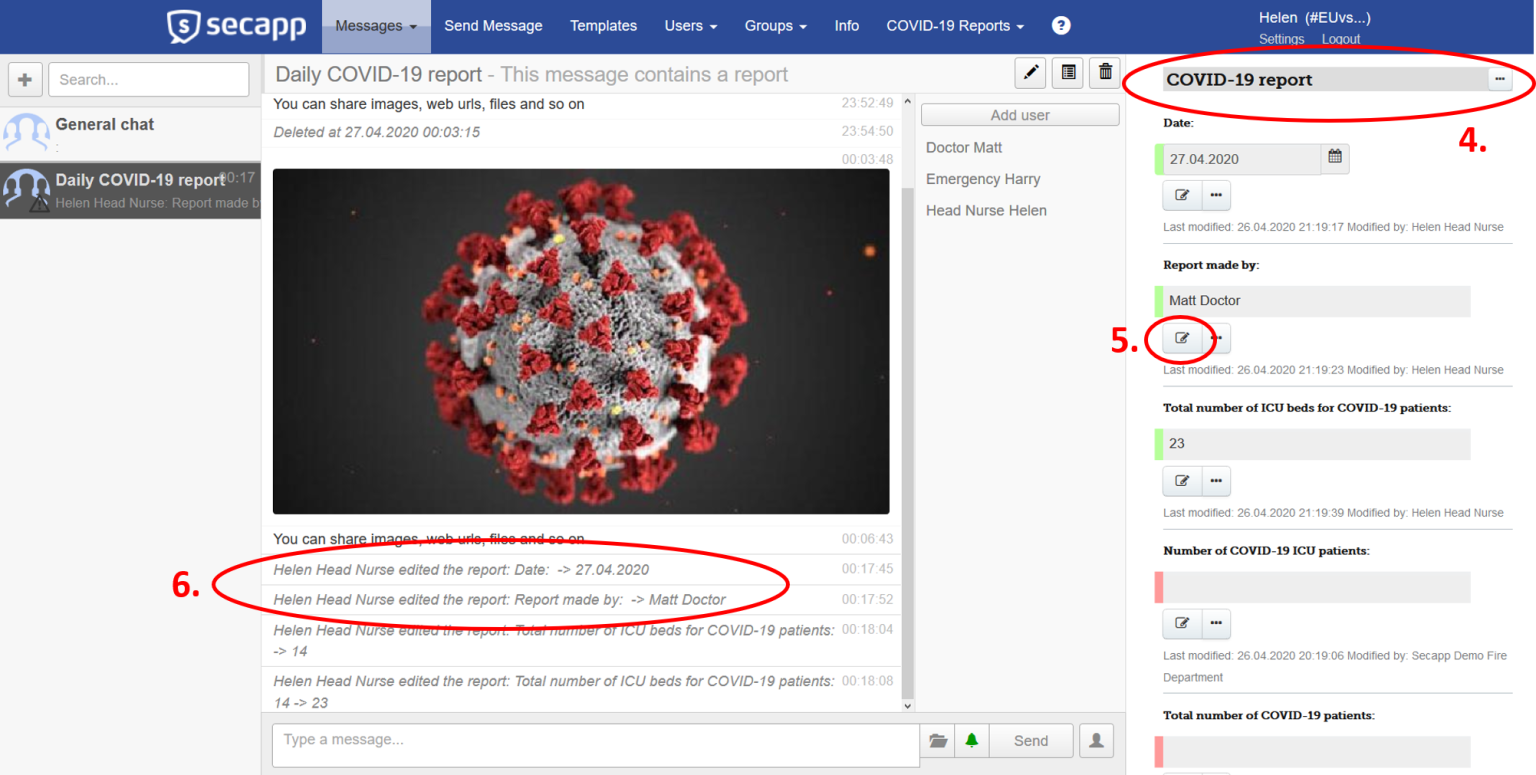
Task: Edit the COVID-19 ICU patients field pencil icon
Action: point(1181,623)
